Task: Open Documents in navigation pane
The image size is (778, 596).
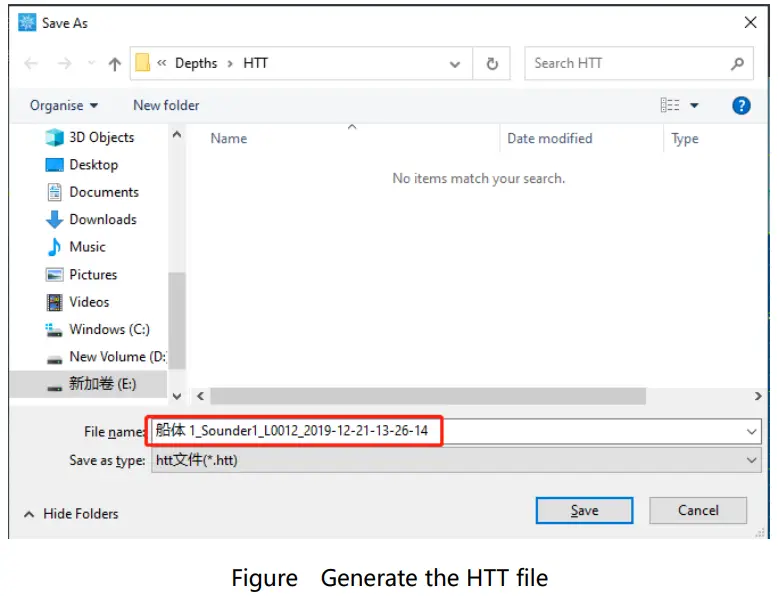Action: coord(104,192)
